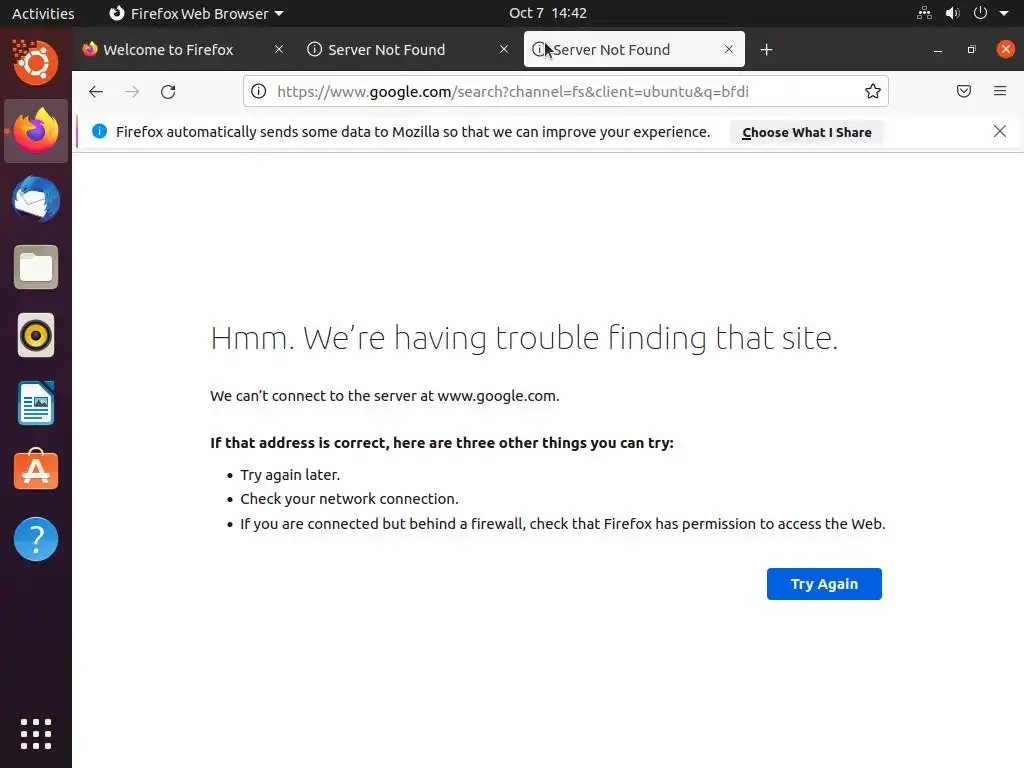Open Firefox Web Browser app menu
The width and height of the screenshot is (1024, 768).
click(196, 13)
